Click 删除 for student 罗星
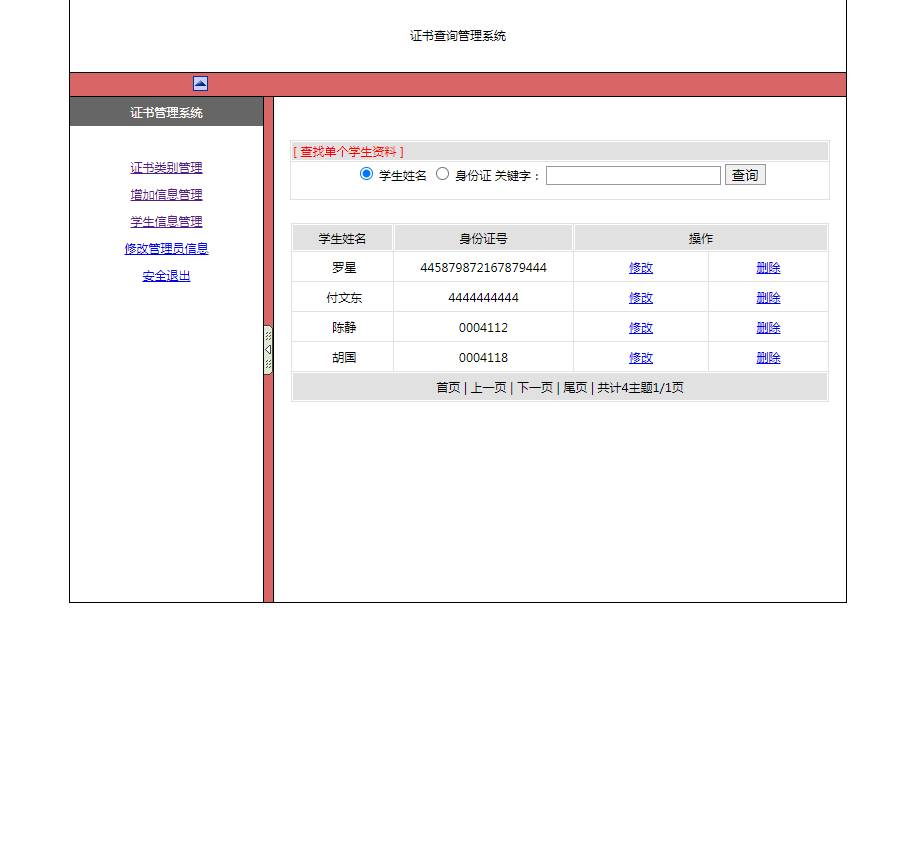The height and width of the screenshot is (854, 916). coord(768,267)
